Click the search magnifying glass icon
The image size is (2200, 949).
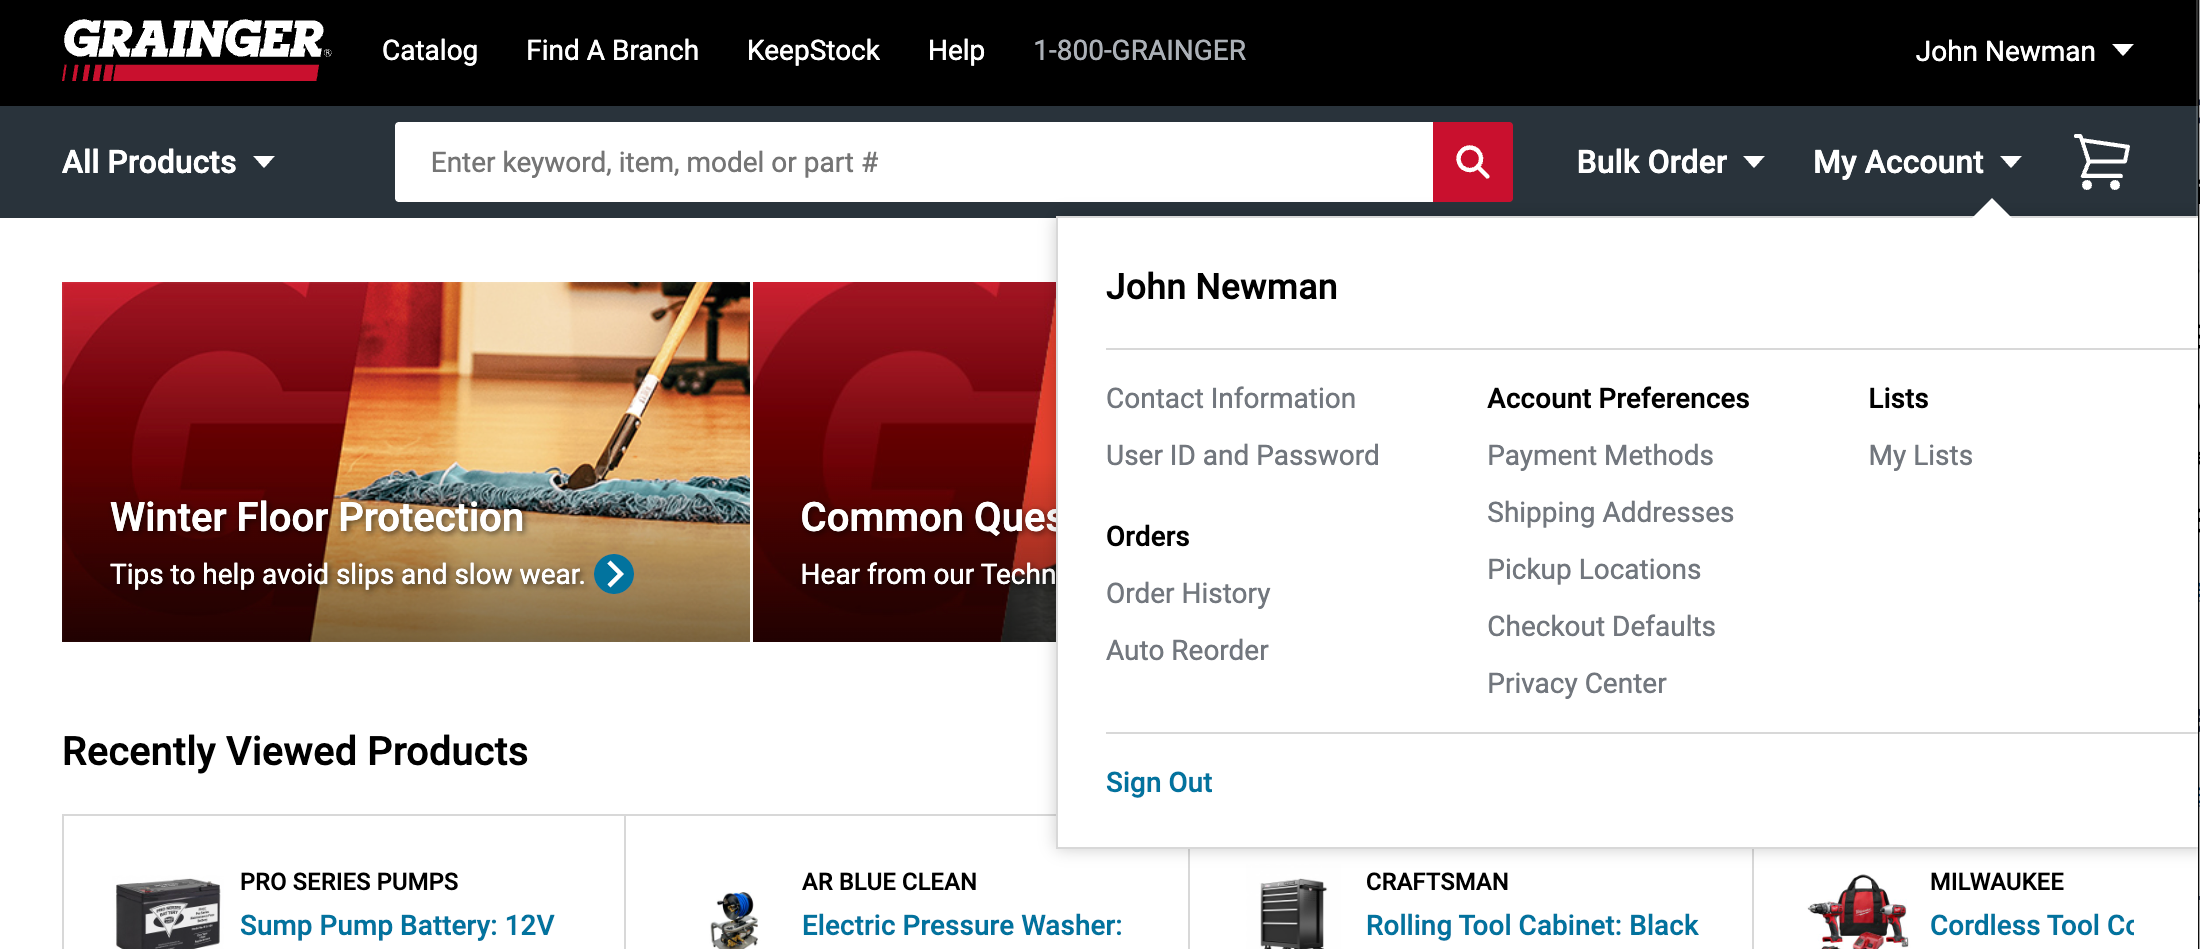(1470, 161)
